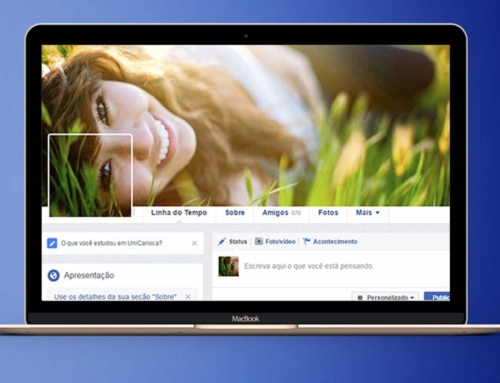
Task: Click 'Use os detalhes da sua seção' text
Action: point(115,297)
